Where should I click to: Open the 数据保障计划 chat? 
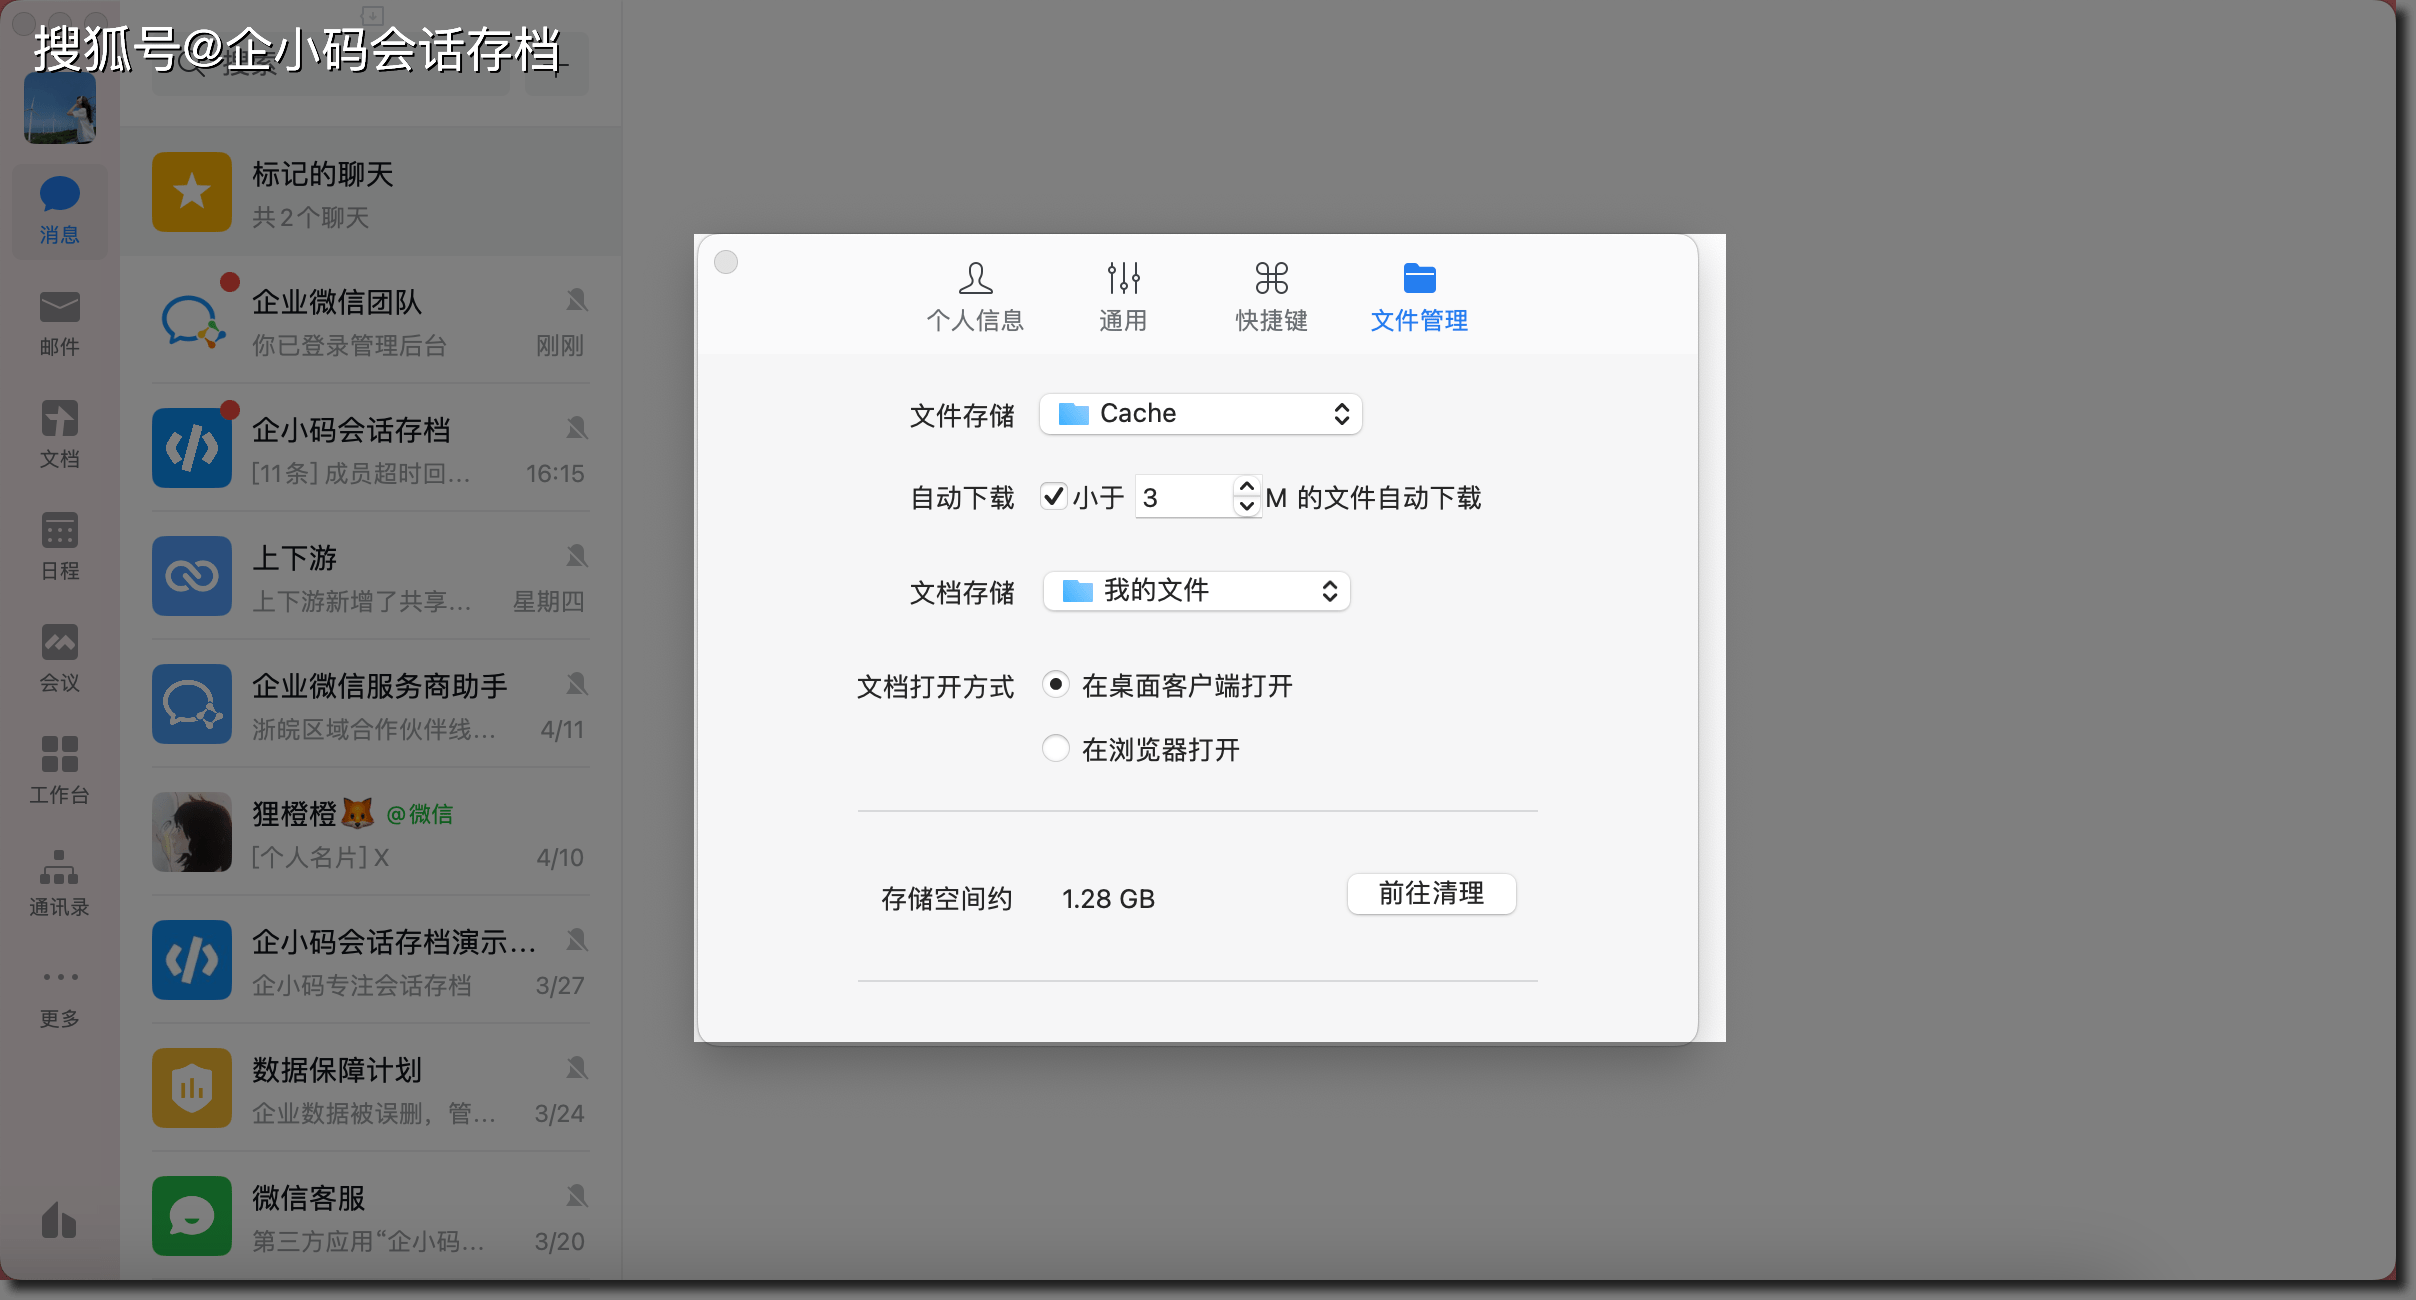pyautogui.click(x=371, y=1088)
